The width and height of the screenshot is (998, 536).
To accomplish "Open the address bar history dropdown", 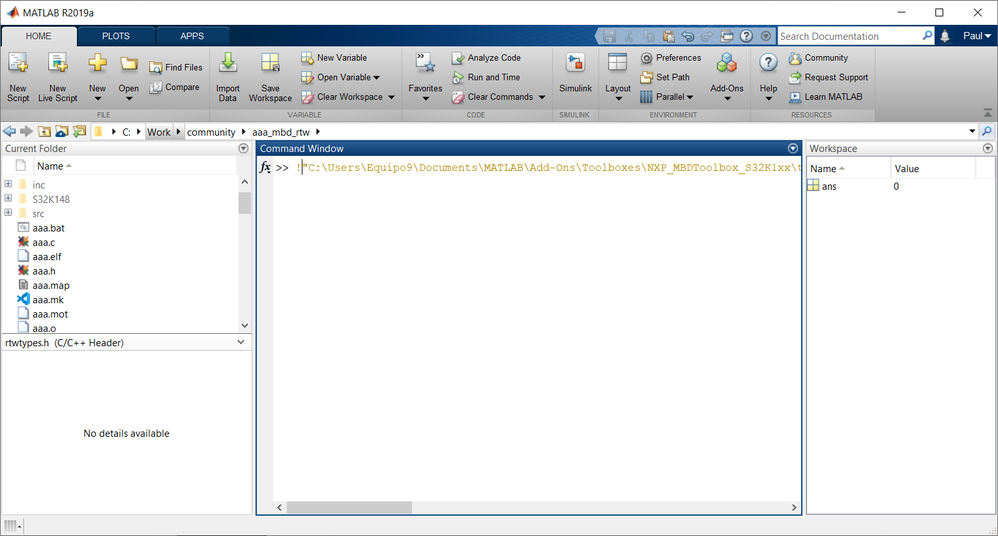I will 972,131.
